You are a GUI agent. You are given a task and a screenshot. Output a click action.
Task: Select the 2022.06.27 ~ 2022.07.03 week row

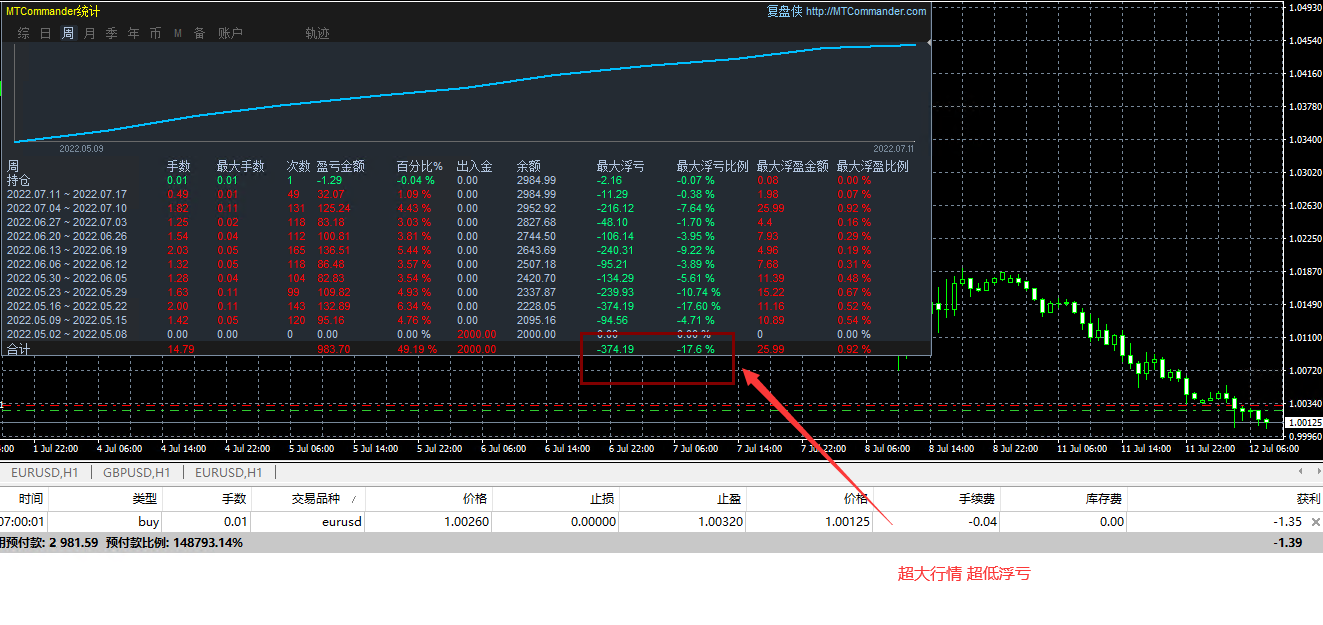click(465, 222)
